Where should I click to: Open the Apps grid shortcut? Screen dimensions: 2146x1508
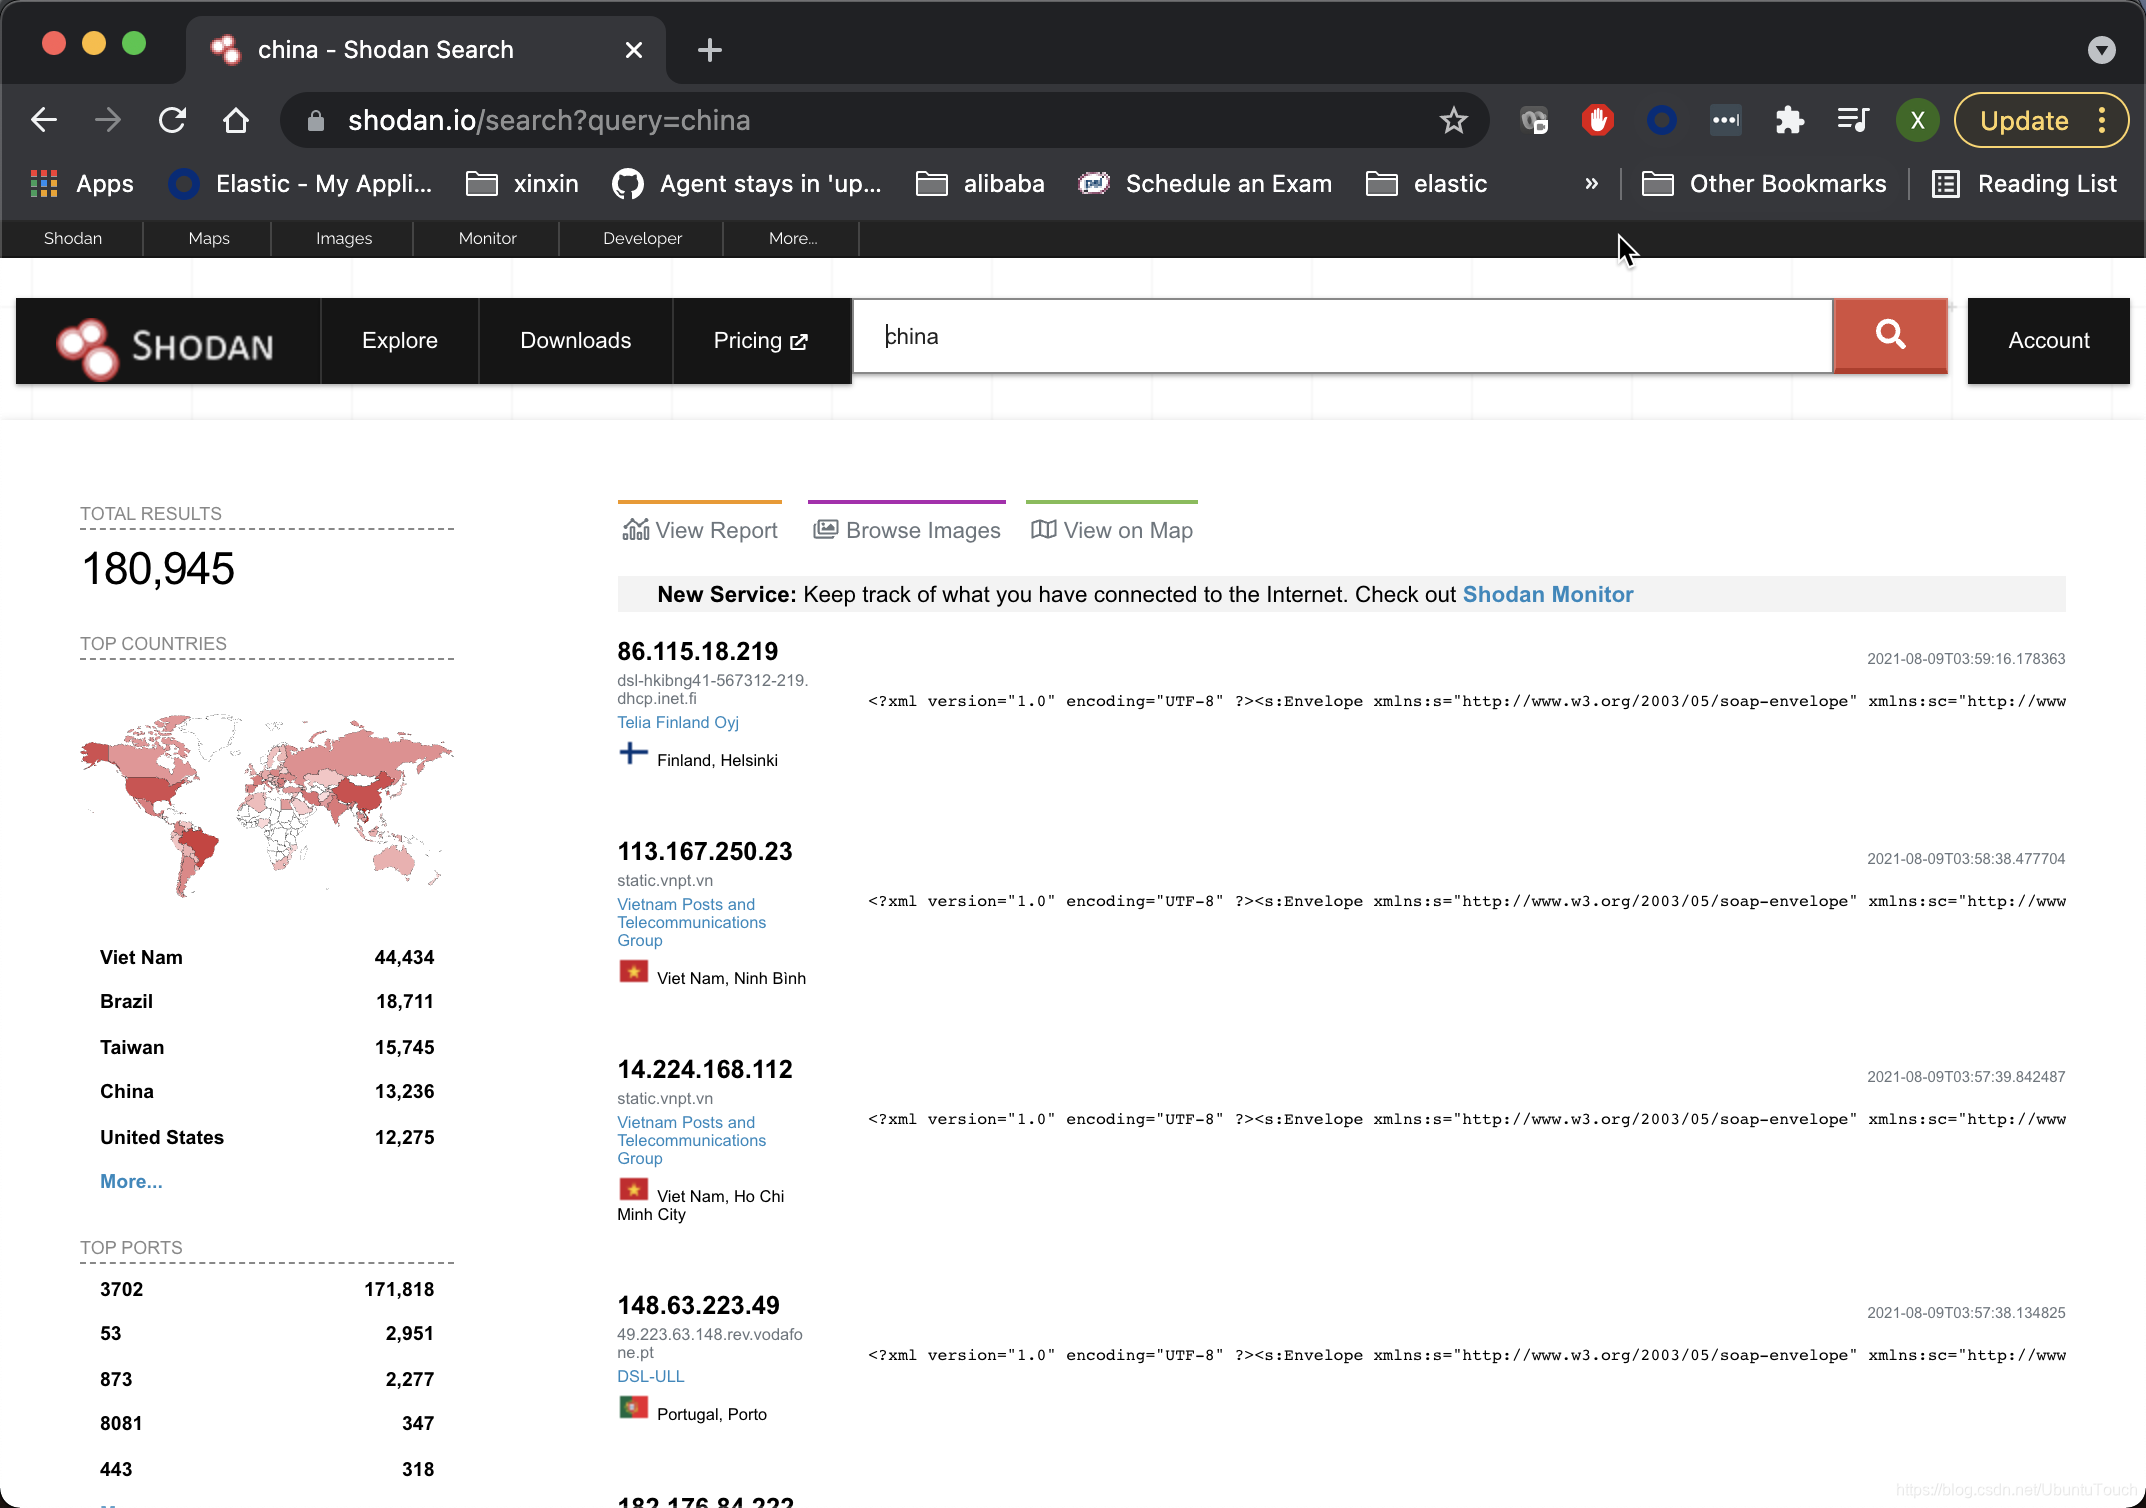(44, 184)
